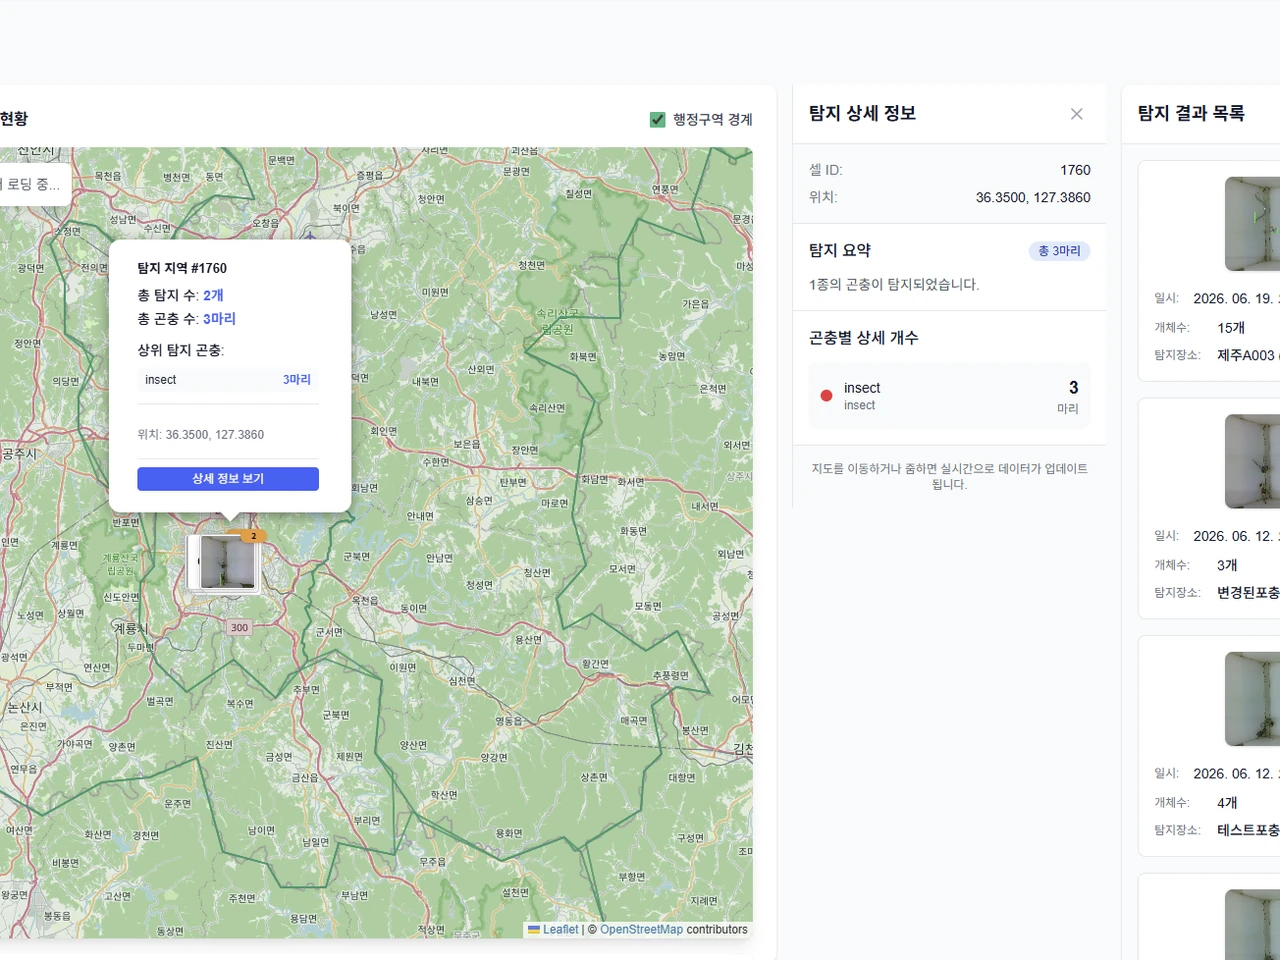Click the 상세 정보 보기 button
The image size is (1280, 960).
228,479
